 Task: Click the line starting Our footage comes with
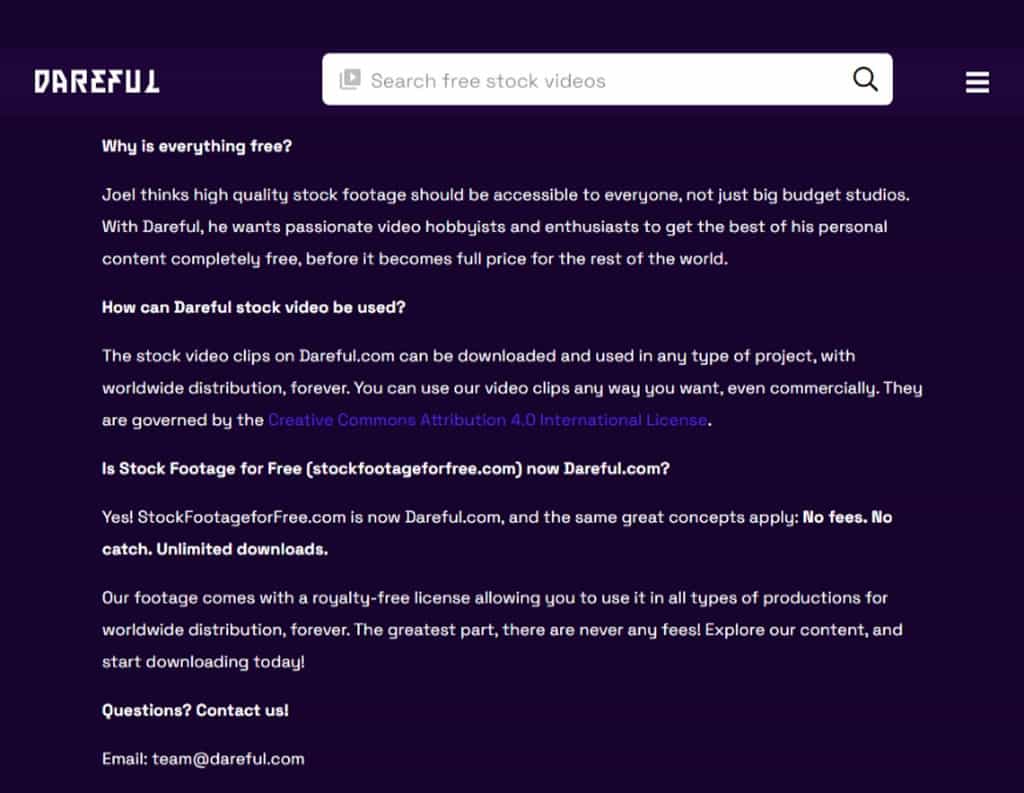coord(494,598)
